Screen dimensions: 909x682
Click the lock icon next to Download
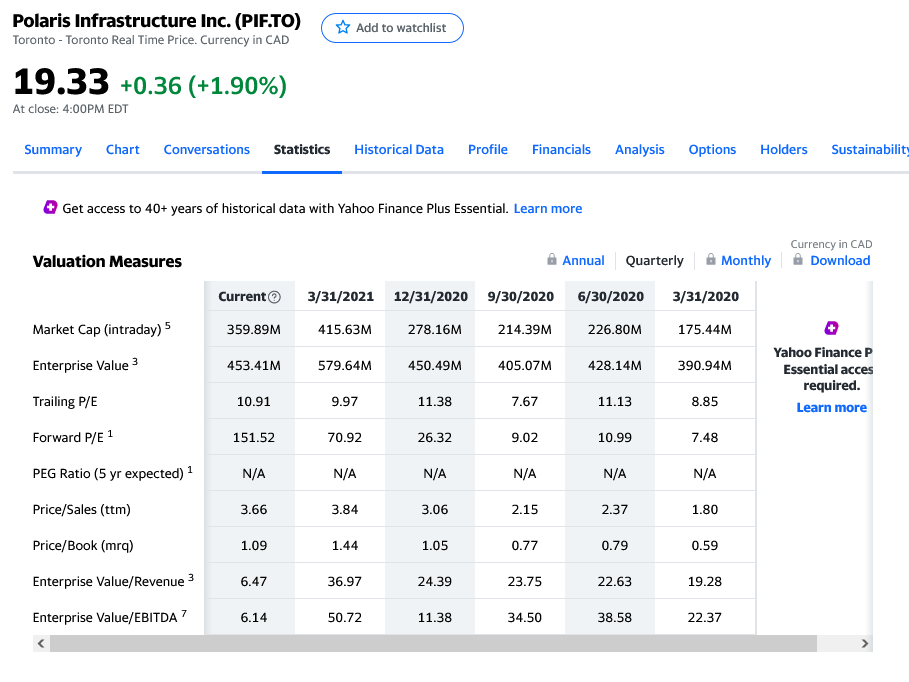798,259
